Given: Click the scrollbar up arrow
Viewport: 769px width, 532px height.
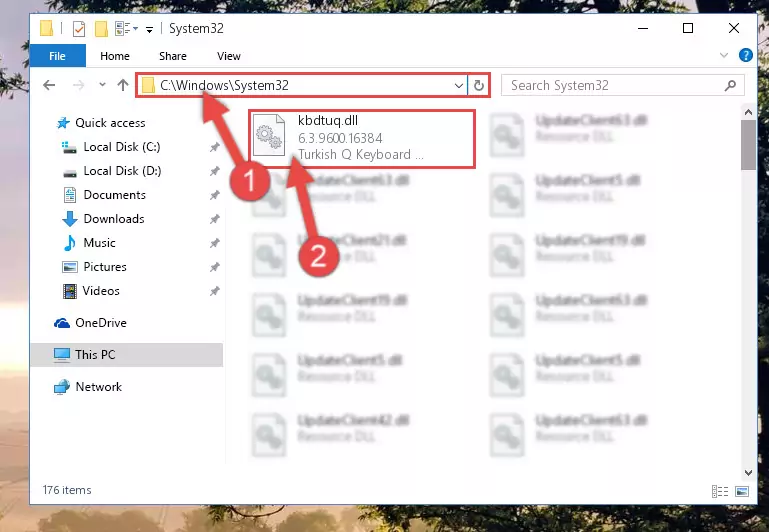Looking at the screenshot, I should pos(748,112).
